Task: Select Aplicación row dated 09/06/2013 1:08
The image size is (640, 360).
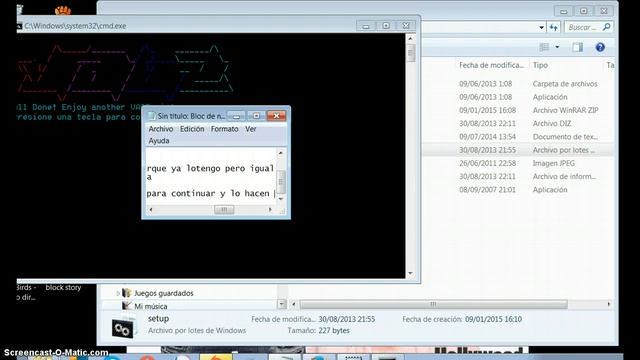Action: 518,97
